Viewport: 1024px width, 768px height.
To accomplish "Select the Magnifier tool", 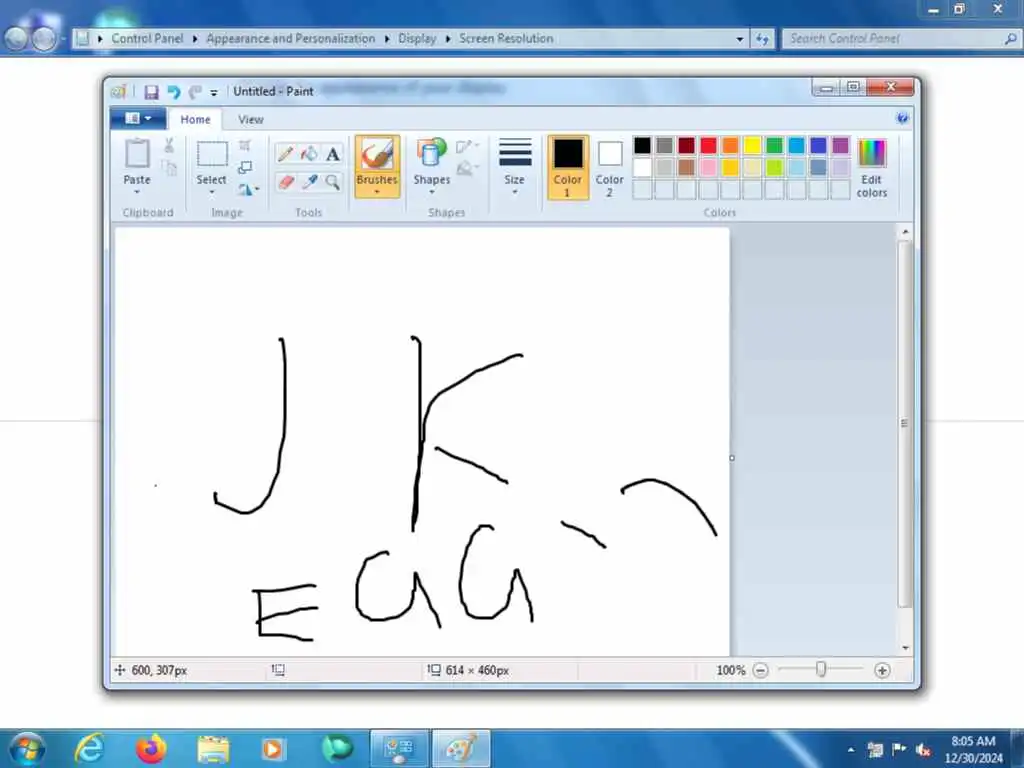I will click(x=332, y=182).
